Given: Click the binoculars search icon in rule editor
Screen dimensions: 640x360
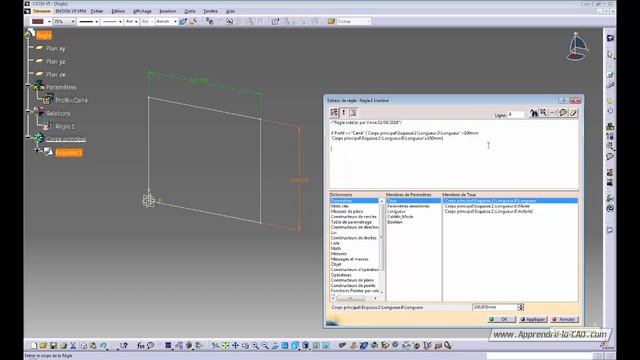Looking at the screenshot, I should point(533,113).
